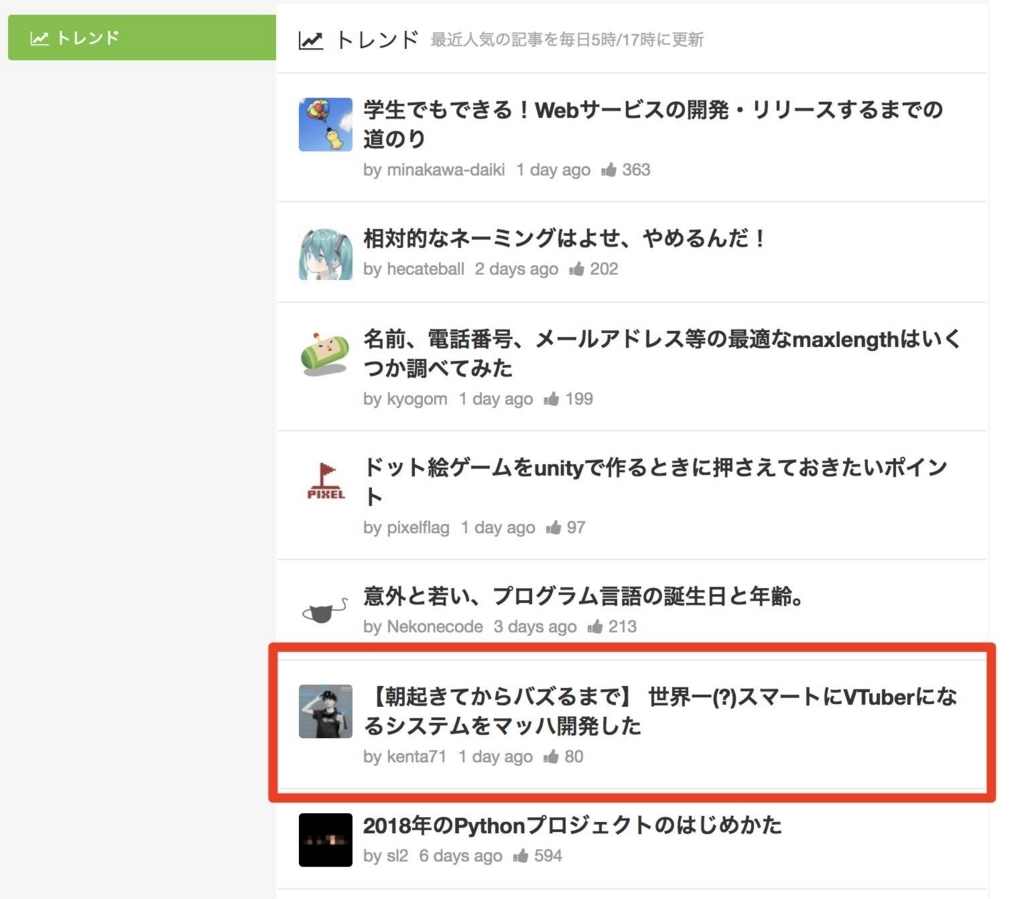Viewport: 1024px width, 899px height.
Task: Open author profile Nekonecode
Action: click(435, 627)
